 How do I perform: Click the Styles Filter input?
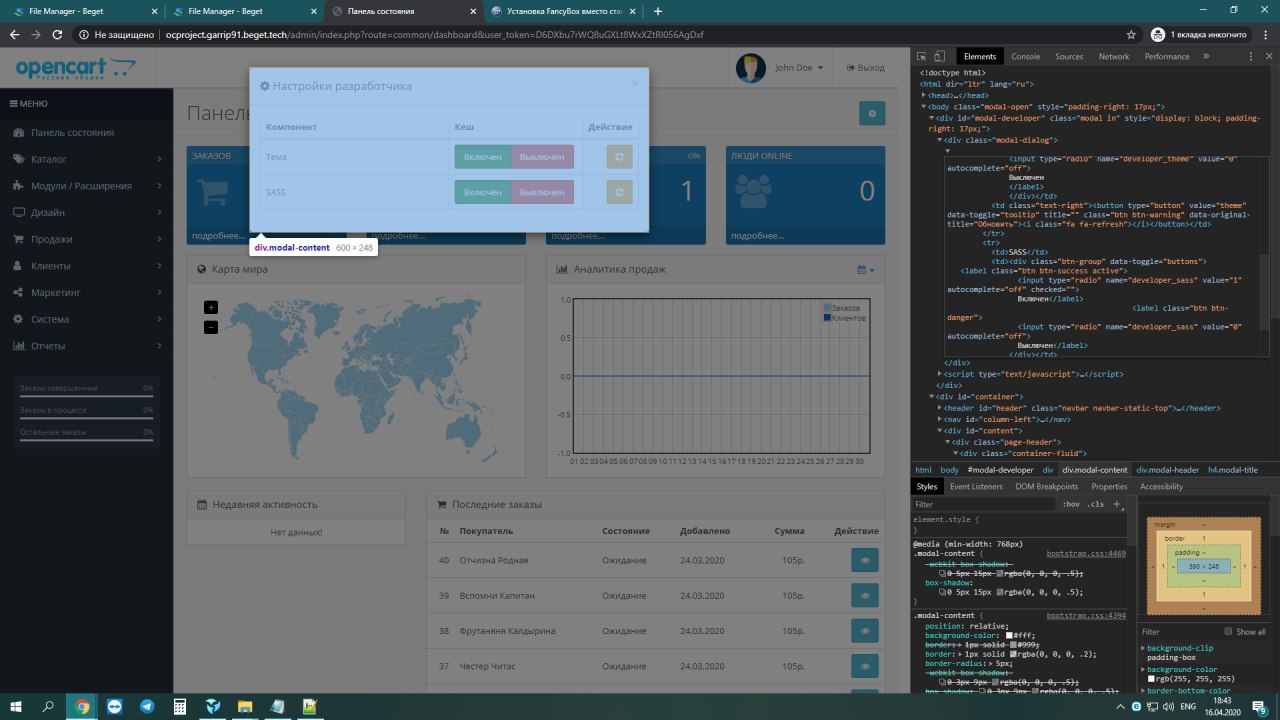tap(985, 504)
